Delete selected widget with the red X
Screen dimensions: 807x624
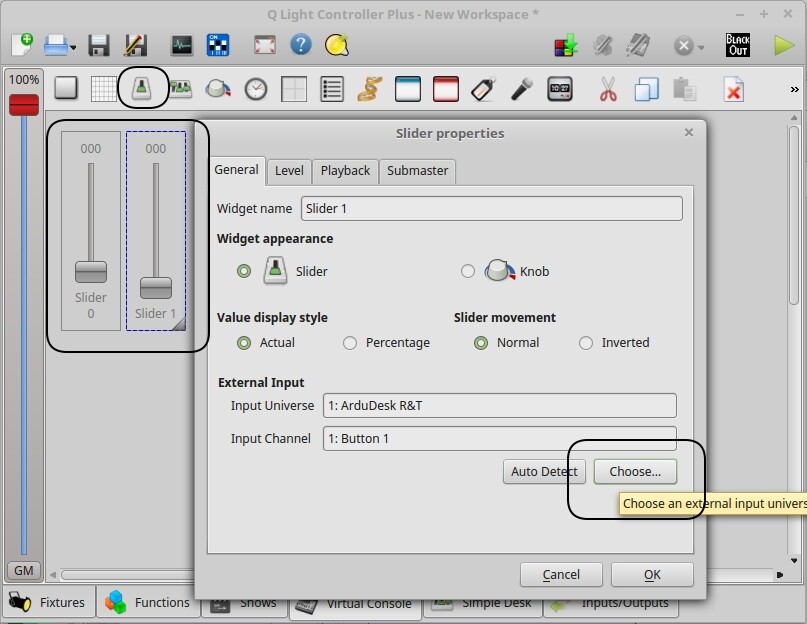tap(734, 89)
